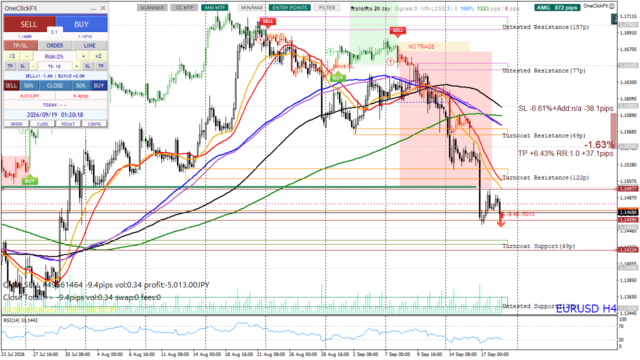The height and width of the screenshot is (360, 640).
Task: Toggle the SCANNER button
Action: click(152, 8)
